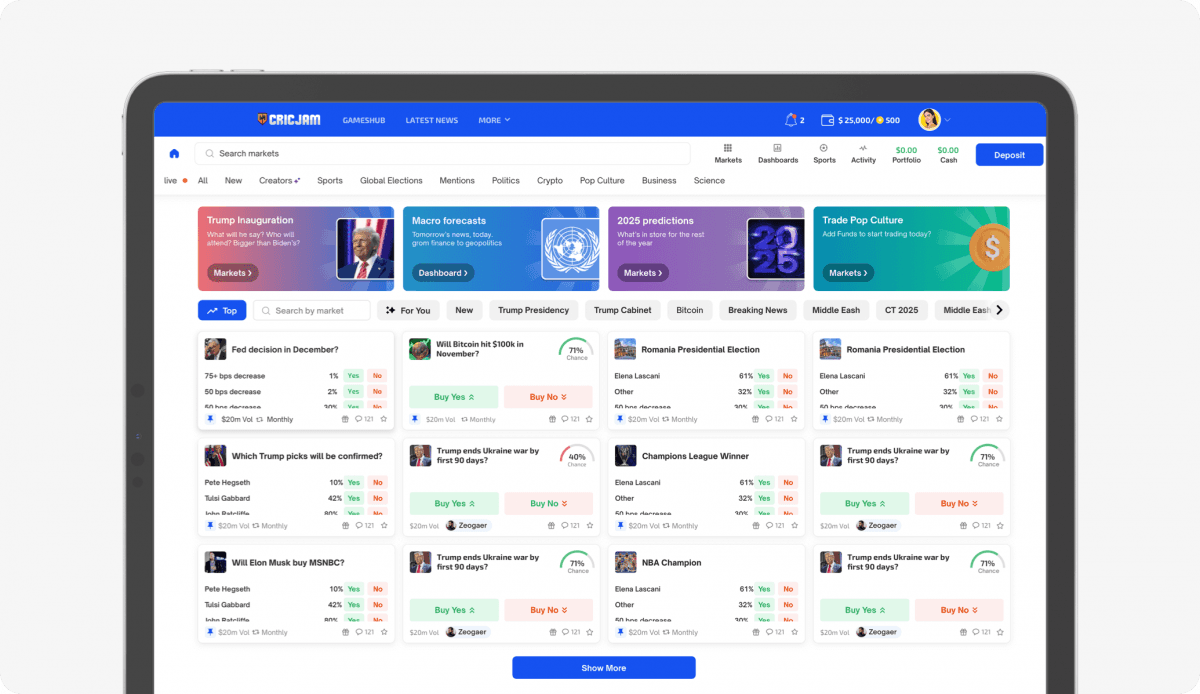Image resolution: width=1200 pixels, height=694 pixels.
Task: Open the Portfolio $0.00 balance
Action: click(906, 154)
